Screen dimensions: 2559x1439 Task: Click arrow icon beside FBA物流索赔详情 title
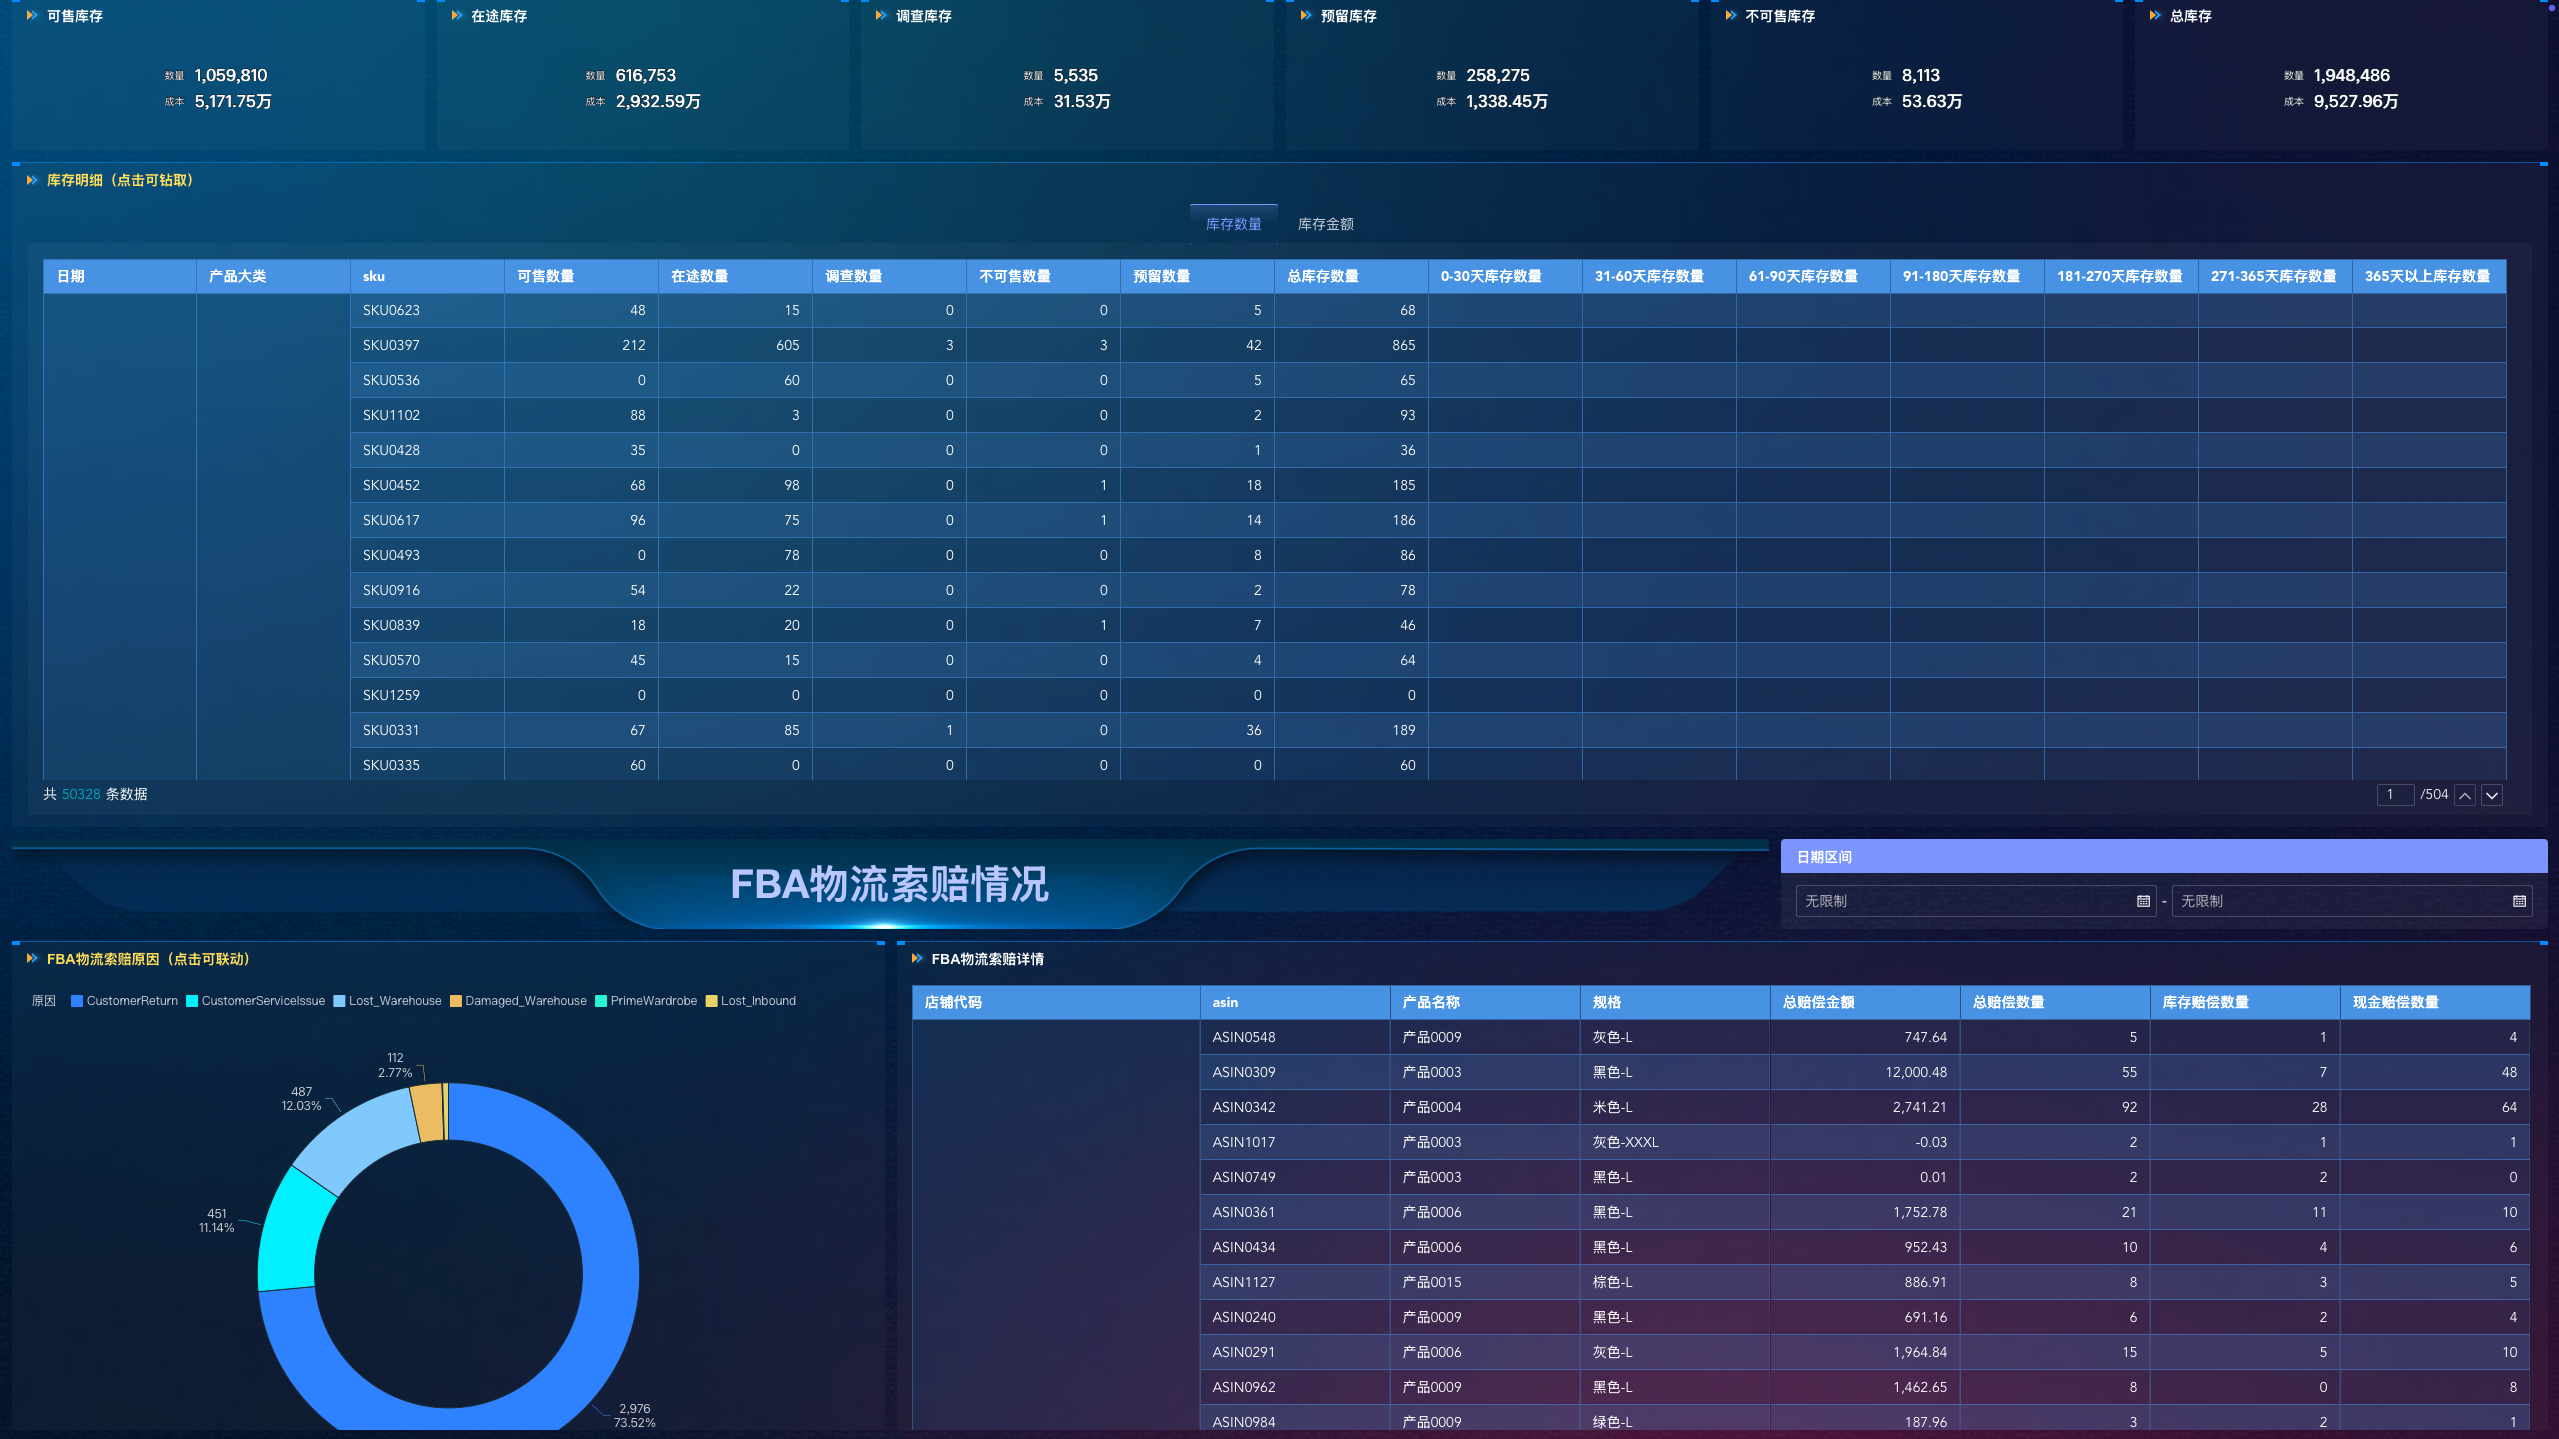(917, 959)
